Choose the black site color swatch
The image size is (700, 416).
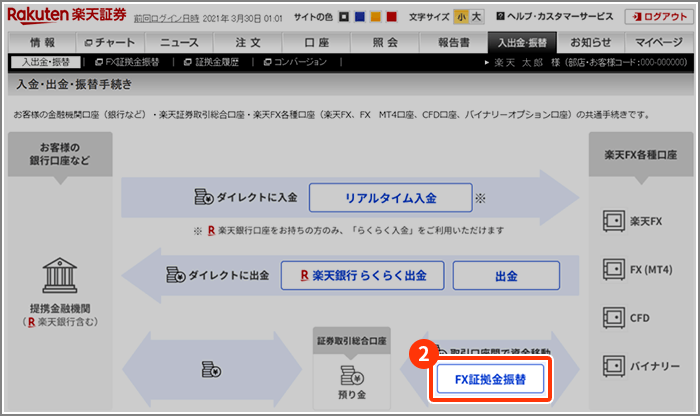[x=344, y=17]
